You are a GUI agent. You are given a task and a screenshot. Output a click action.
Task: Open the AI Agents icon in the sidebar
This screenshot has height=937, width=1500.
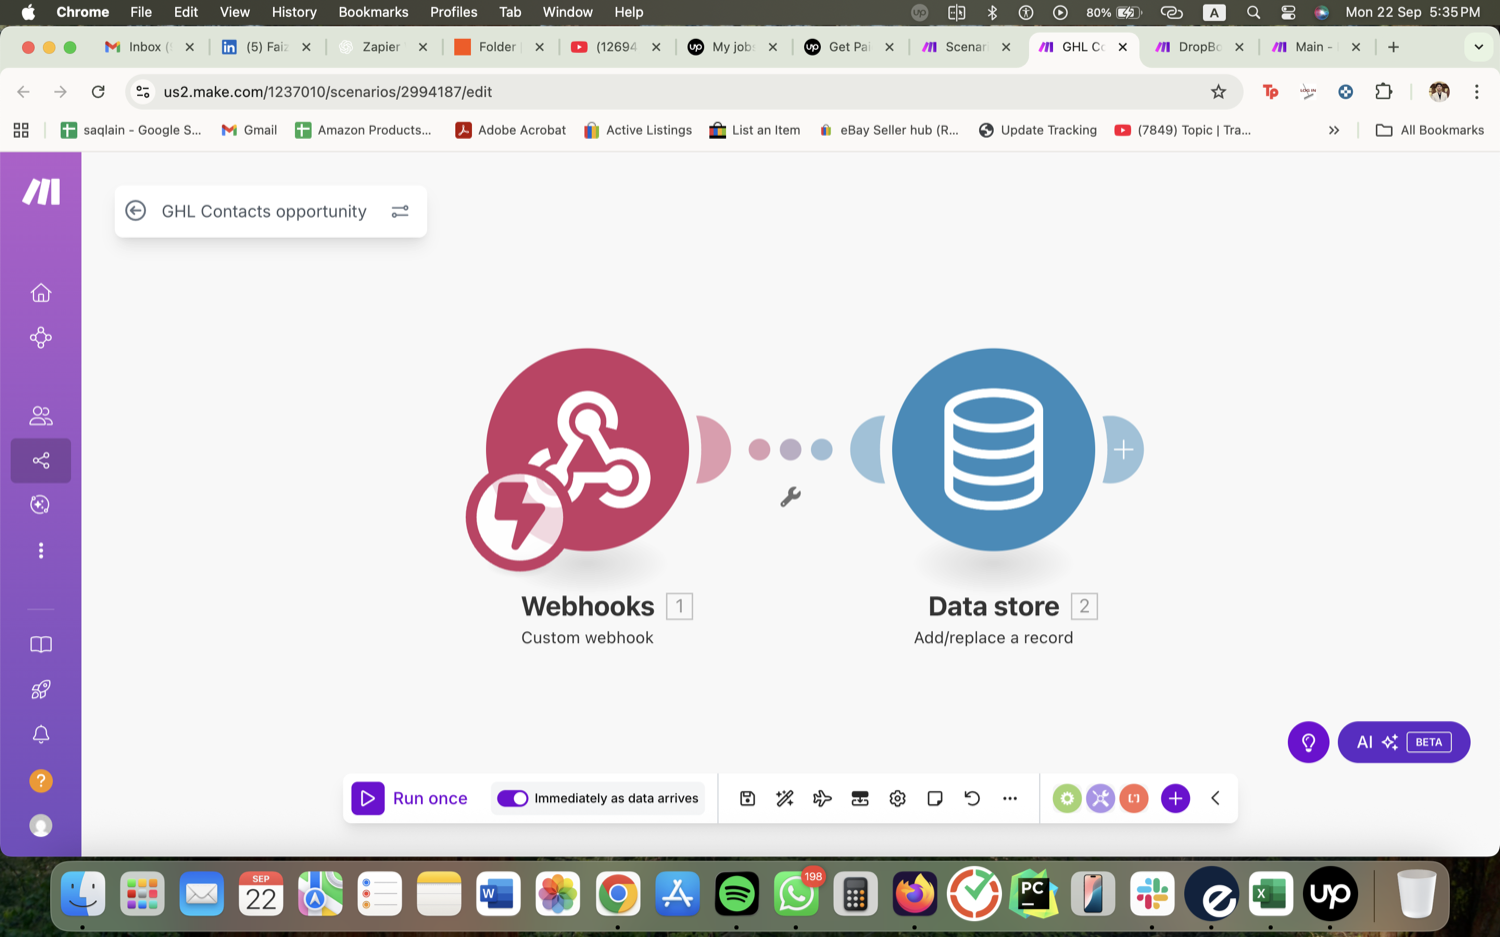(x=41, y=505)
